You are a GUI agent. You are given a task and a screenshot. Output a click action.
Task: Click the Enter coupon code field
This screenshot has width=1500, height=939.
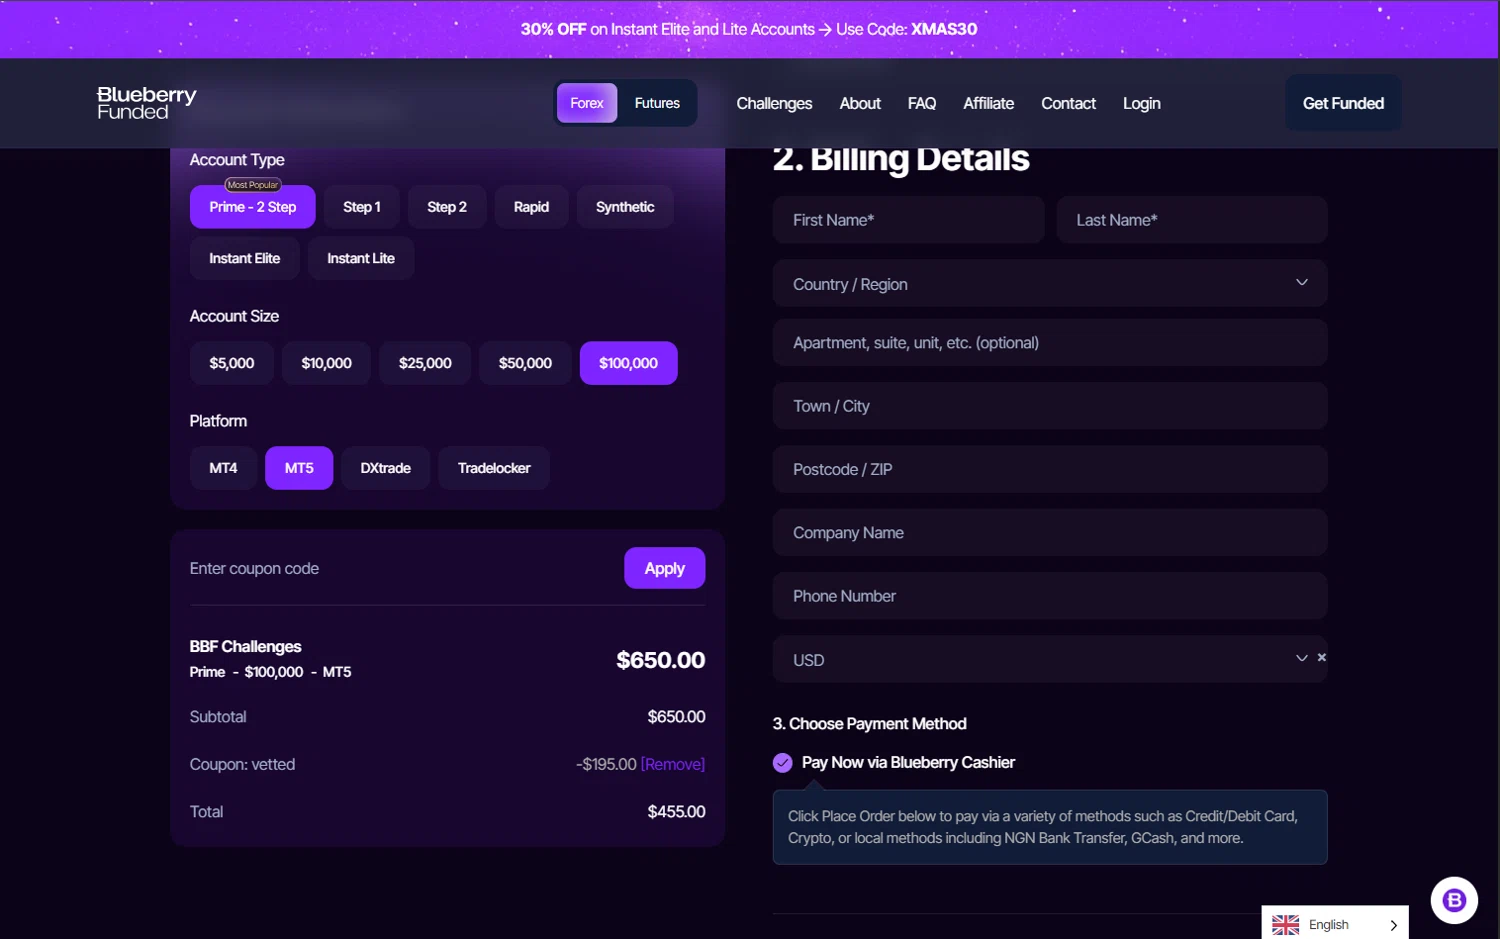click(x=400, y=568)
